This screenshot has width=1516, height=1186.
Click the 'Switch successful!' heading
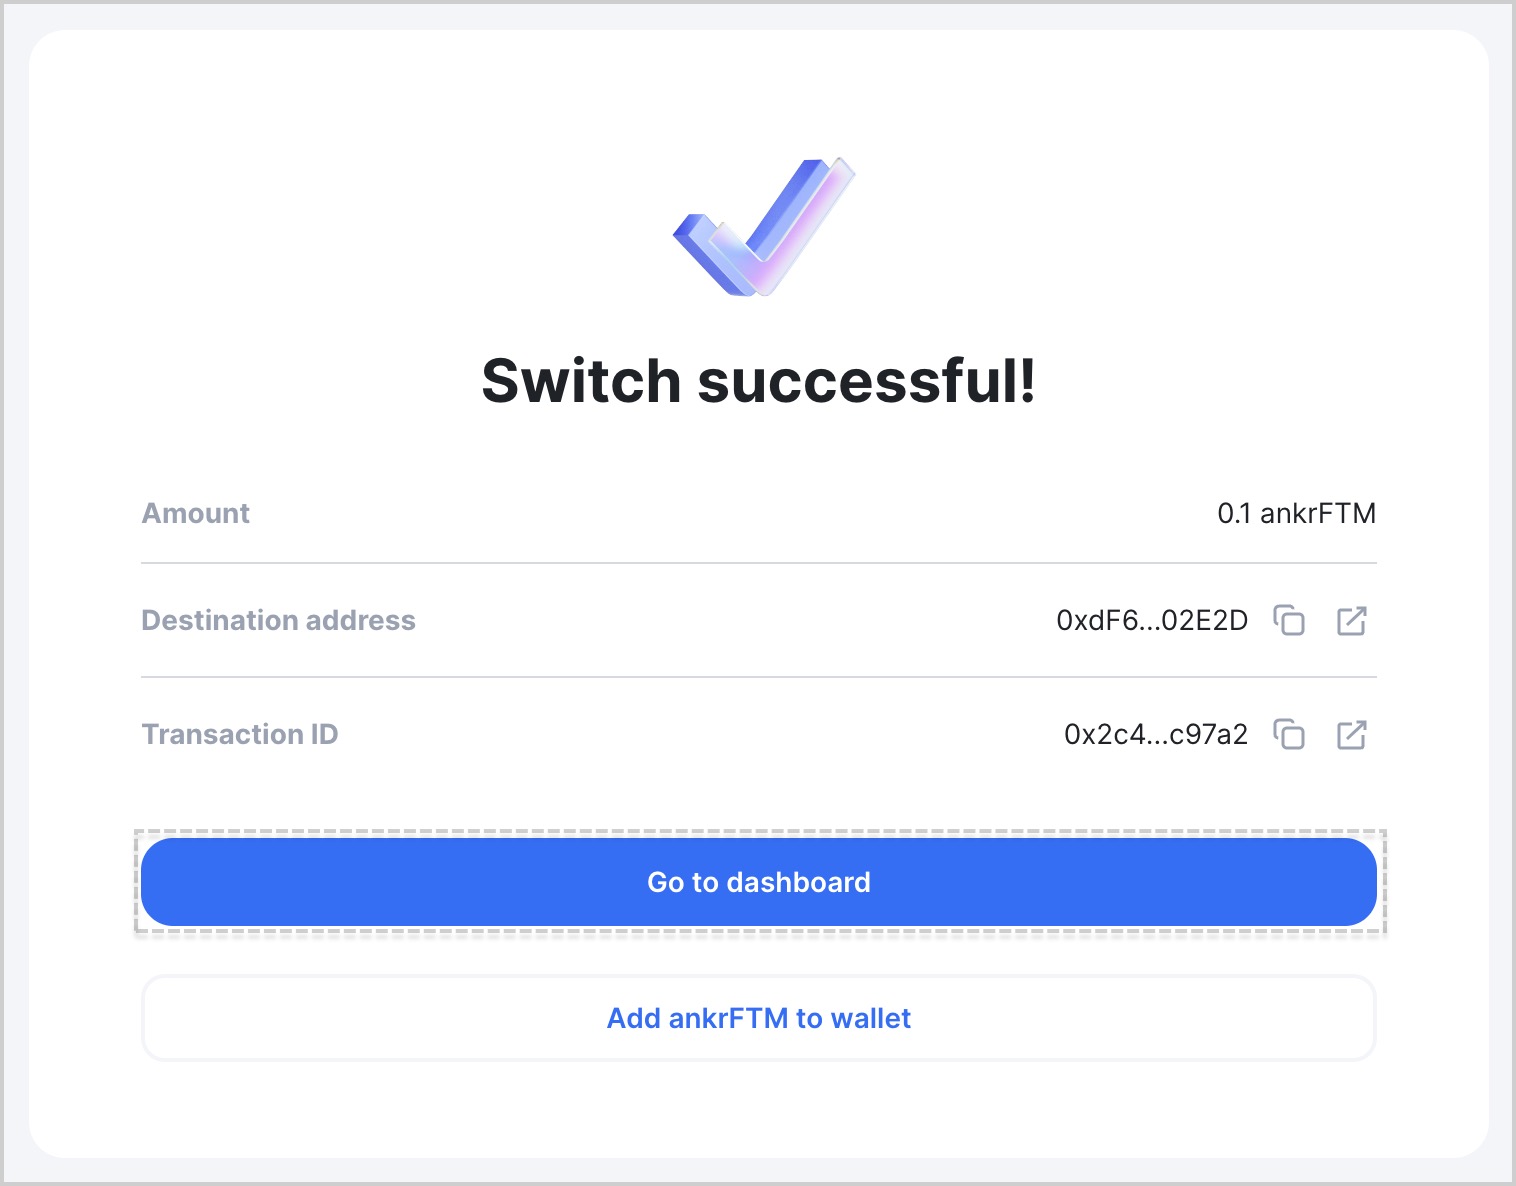pos(759,381)
